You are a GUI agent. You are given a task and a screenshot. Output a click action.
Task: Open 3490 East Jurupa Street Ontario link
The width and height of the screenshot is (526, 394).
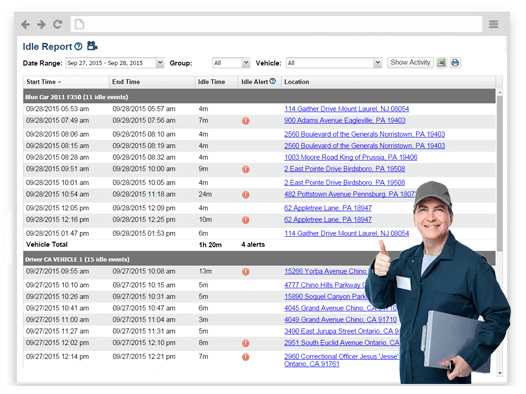341,331
